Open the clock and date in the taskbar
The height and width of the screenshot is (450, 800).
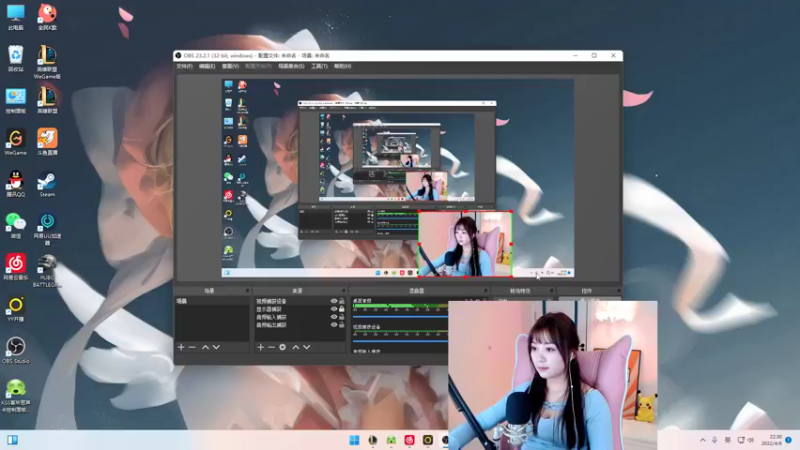click(x=771, y=440)
